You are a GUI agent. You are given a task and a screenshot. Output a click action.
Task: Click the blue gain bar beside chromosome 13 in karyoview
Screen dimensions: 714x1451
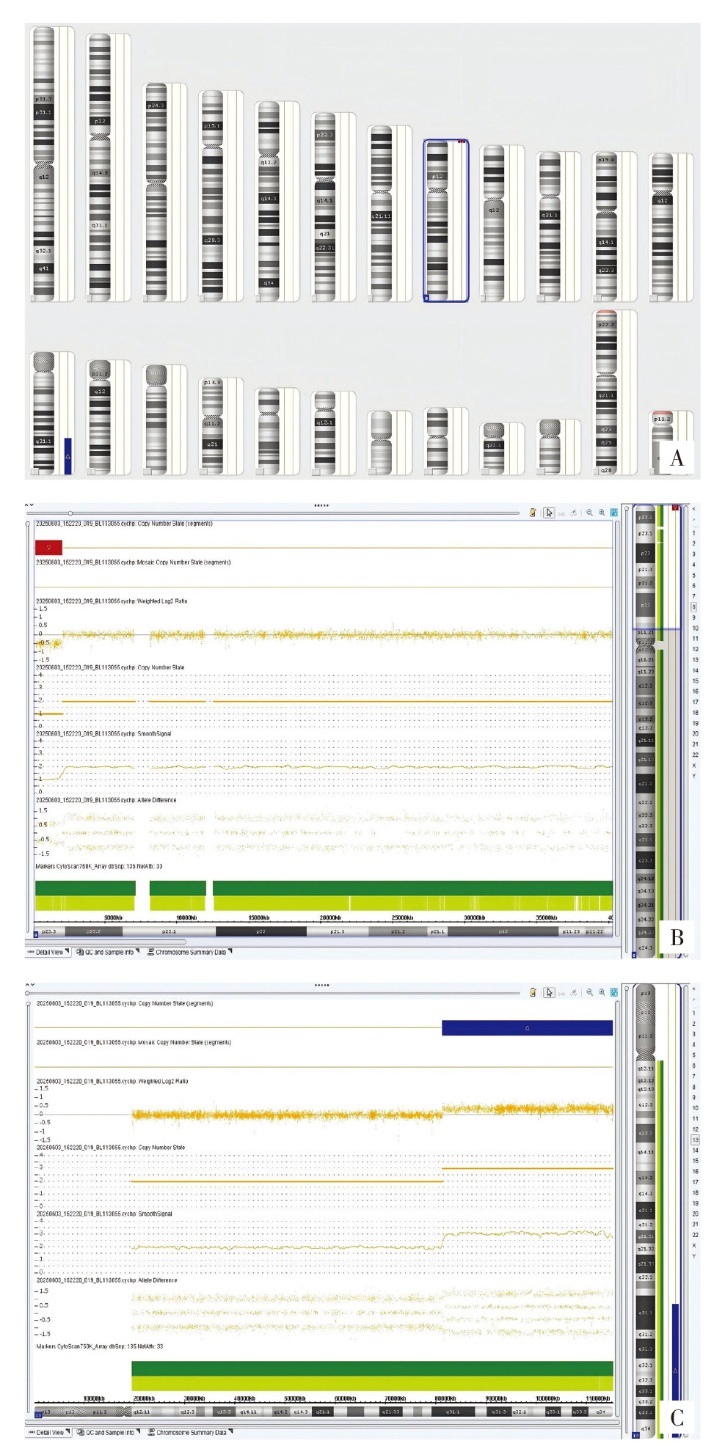(67, 452)
